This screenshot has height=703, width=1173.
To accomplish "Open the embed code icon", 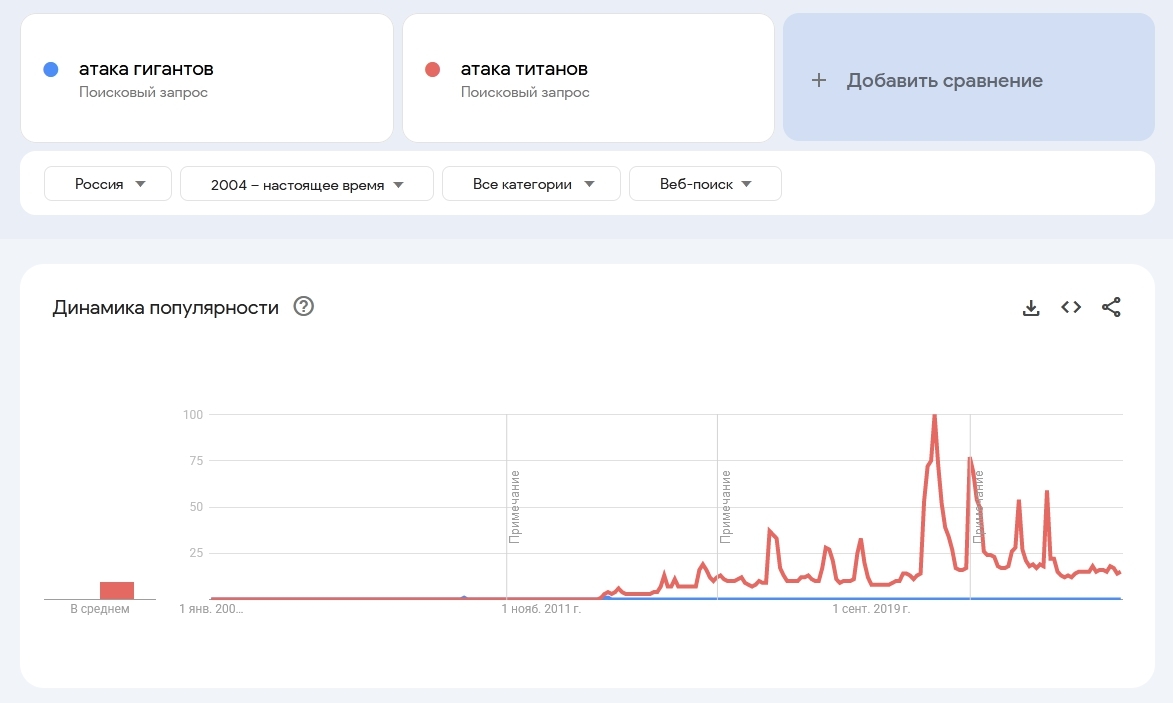I will click(x=1071, y=308).
